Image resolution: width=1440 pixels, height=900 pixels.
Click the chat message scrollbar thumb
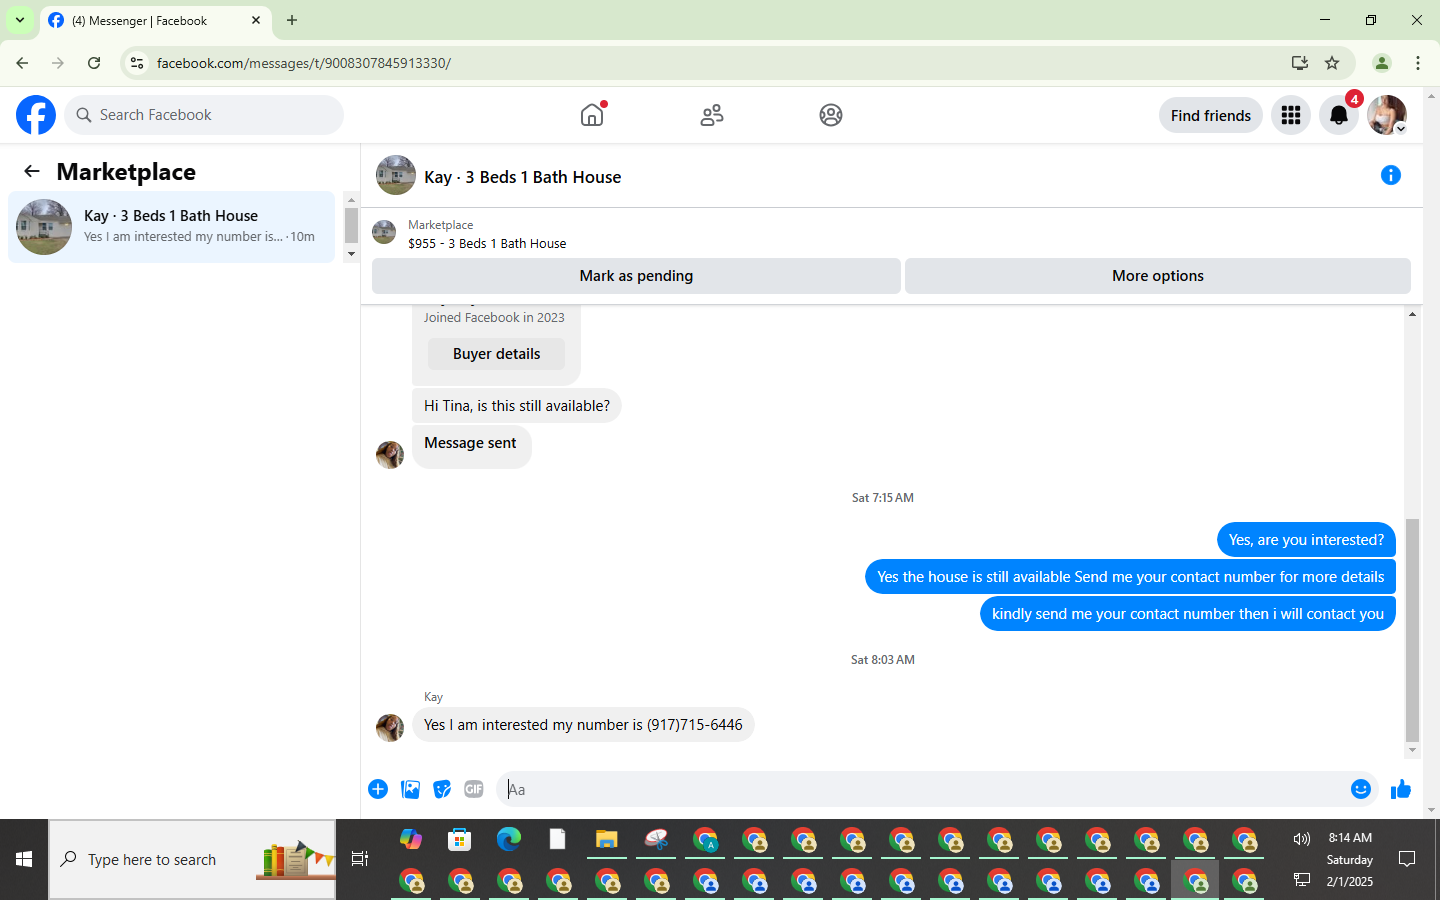point(1412,630)
